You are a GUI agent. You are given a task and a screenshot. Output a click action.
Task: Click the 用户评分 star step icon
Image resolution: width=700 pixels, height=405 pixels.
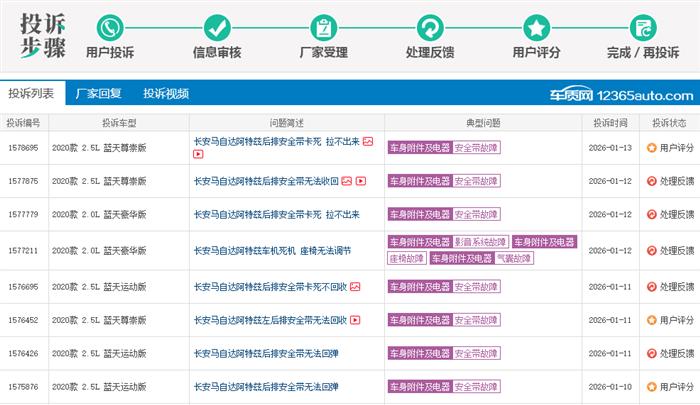click(537, 27)
